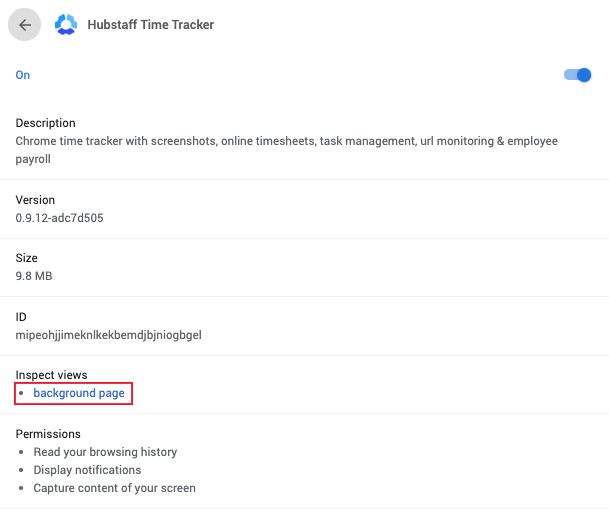
Task: Go back using the arrow button
Action: click(x=24, y=25)
